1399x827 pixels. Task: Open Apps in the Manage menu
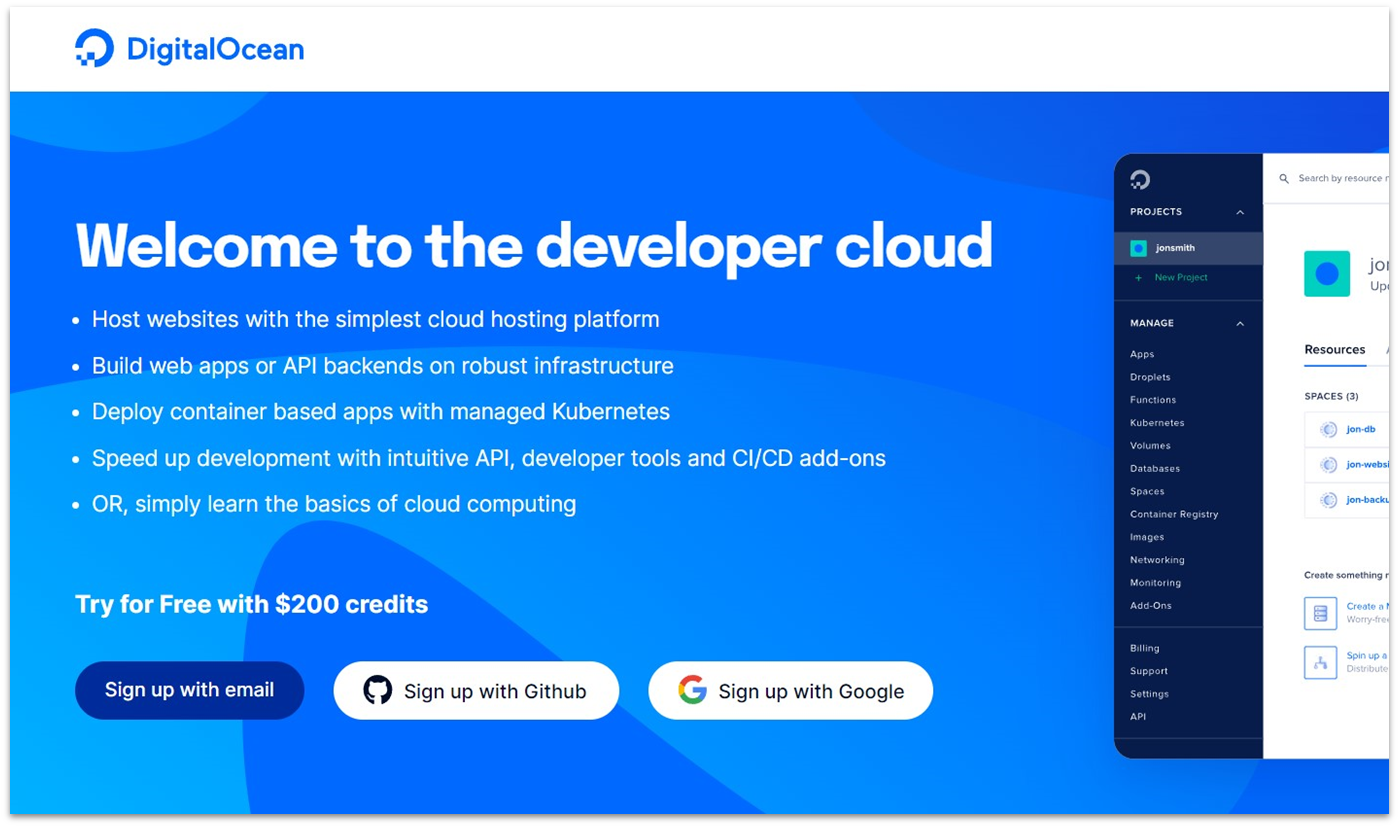click(x=1142, y=354)
